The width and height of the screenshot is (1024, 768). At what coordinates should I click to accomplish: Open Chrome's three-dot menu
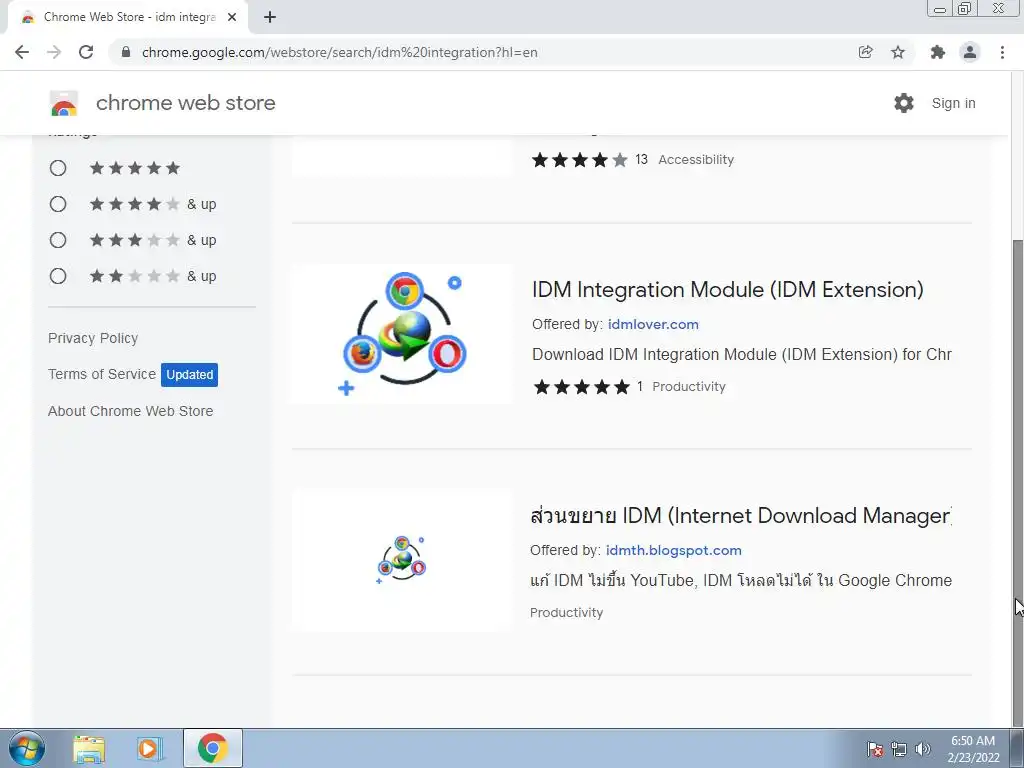click(x=1002, y=52)
